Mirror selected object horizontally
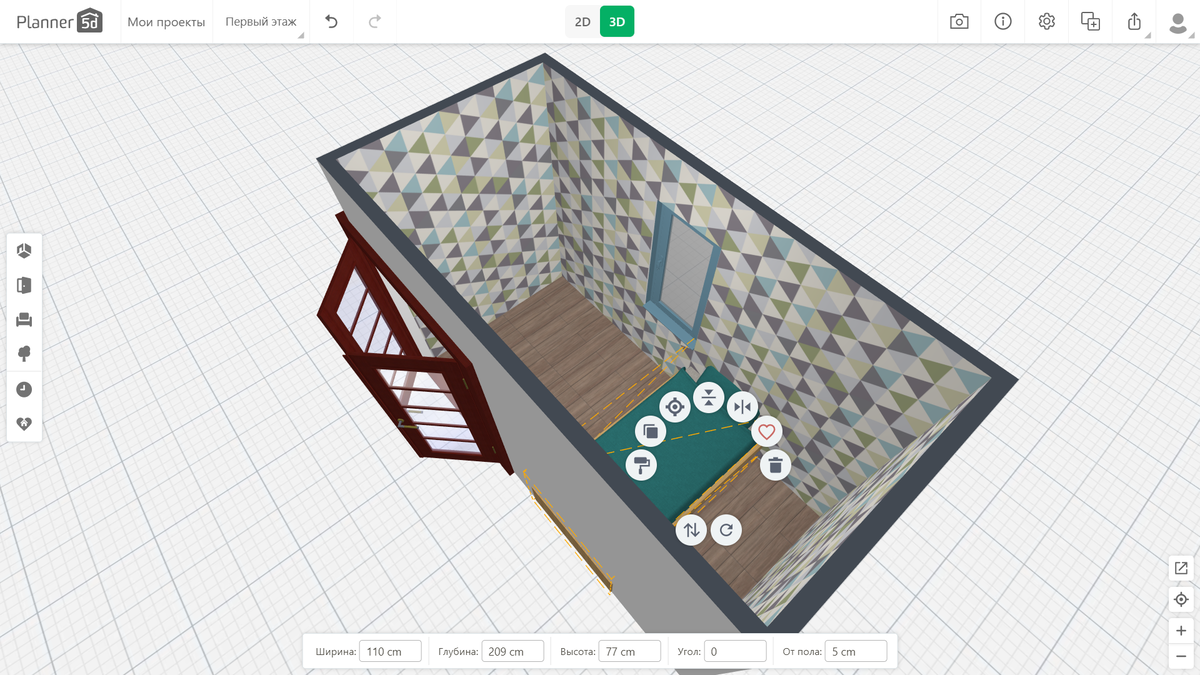 tap(741, 407)
